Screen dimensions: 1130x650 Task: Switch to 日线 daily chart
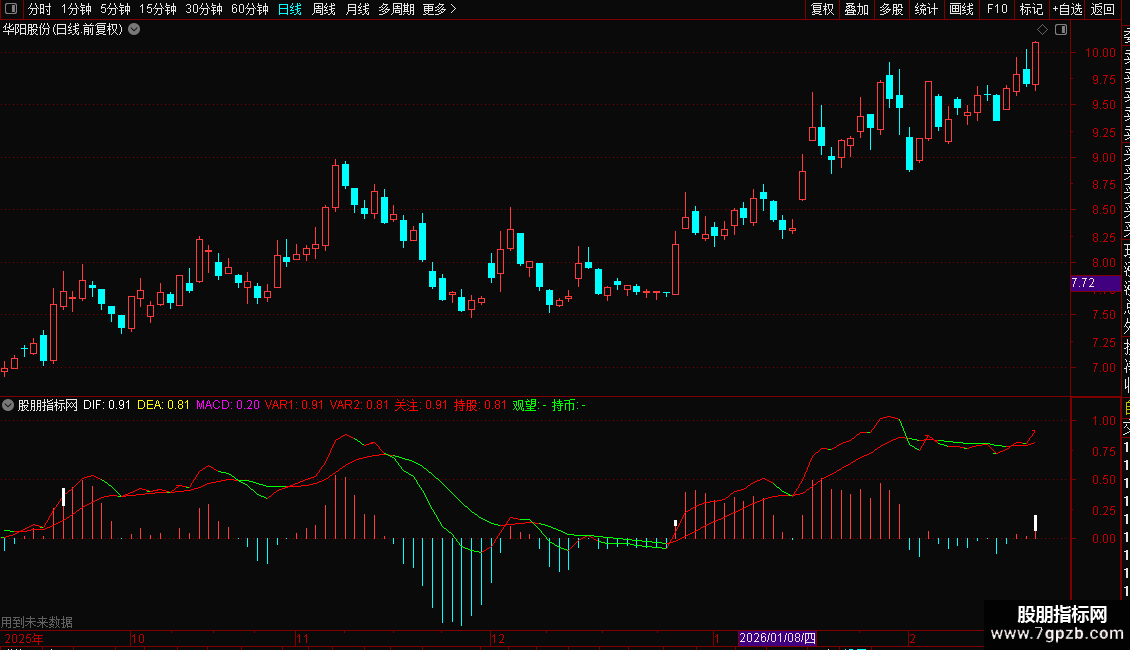click(x=290, y=9)
